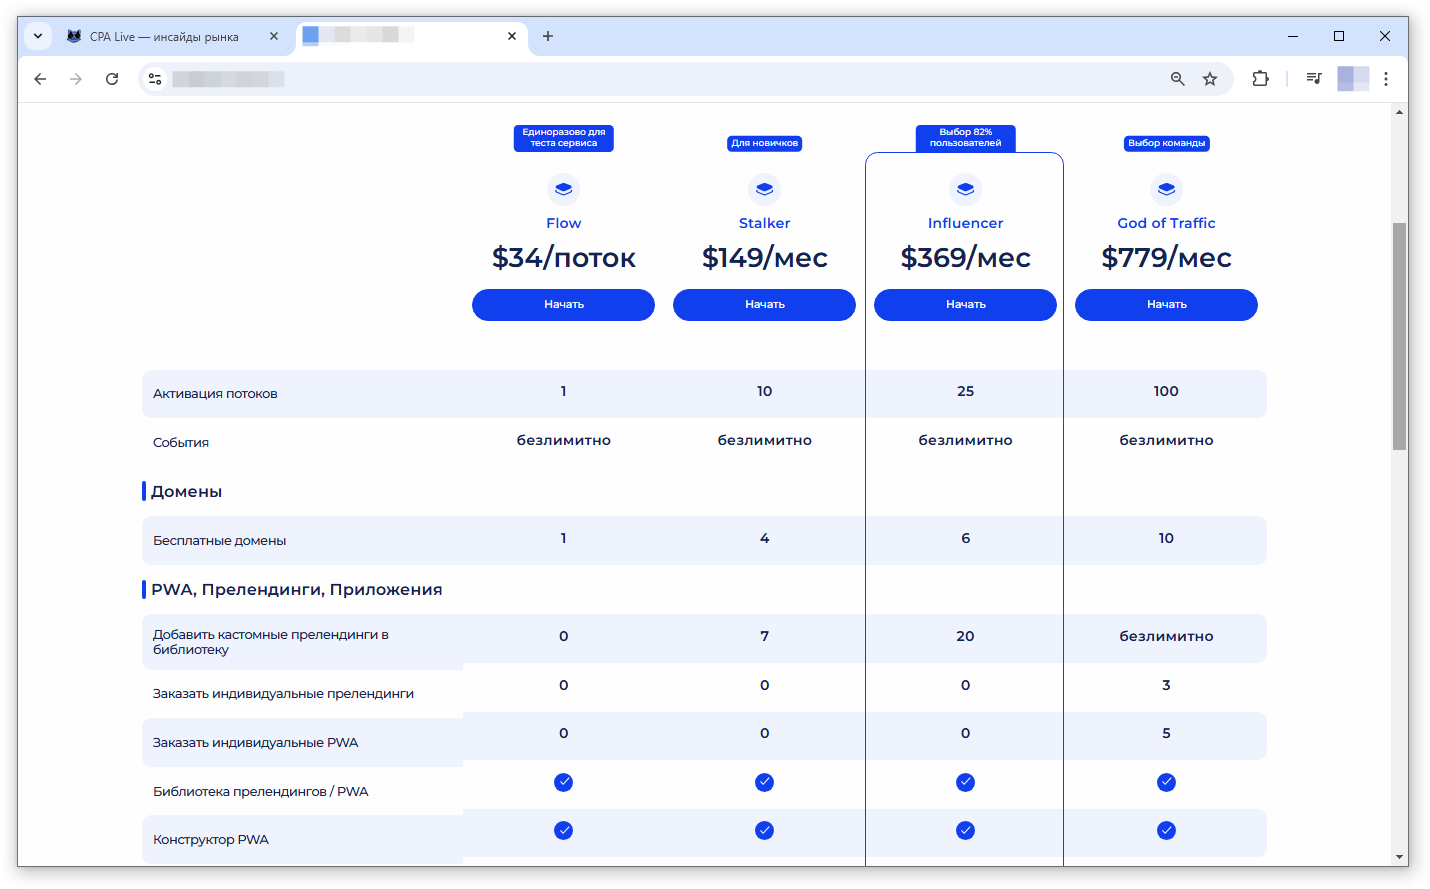
Task: Go back to the previous page
Action: tap(40, 79)
